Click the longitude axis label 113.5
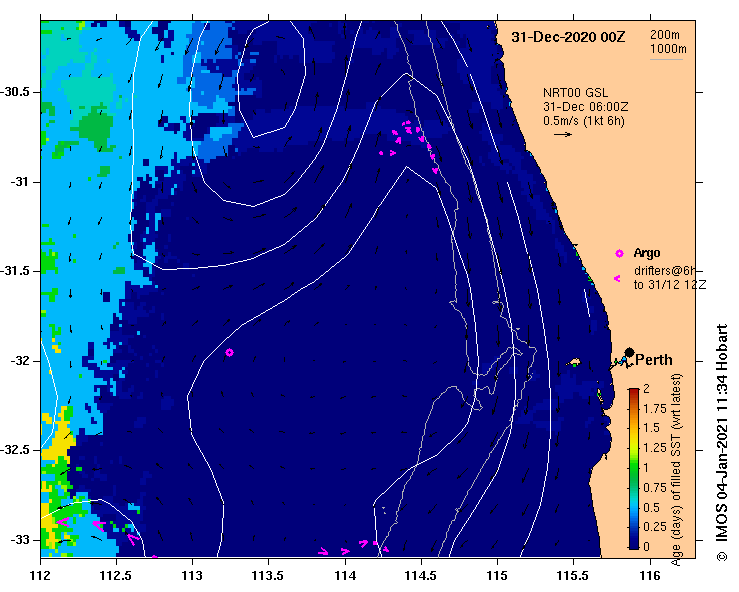Viewport: 739px width, 592px height. coord(268,575)
